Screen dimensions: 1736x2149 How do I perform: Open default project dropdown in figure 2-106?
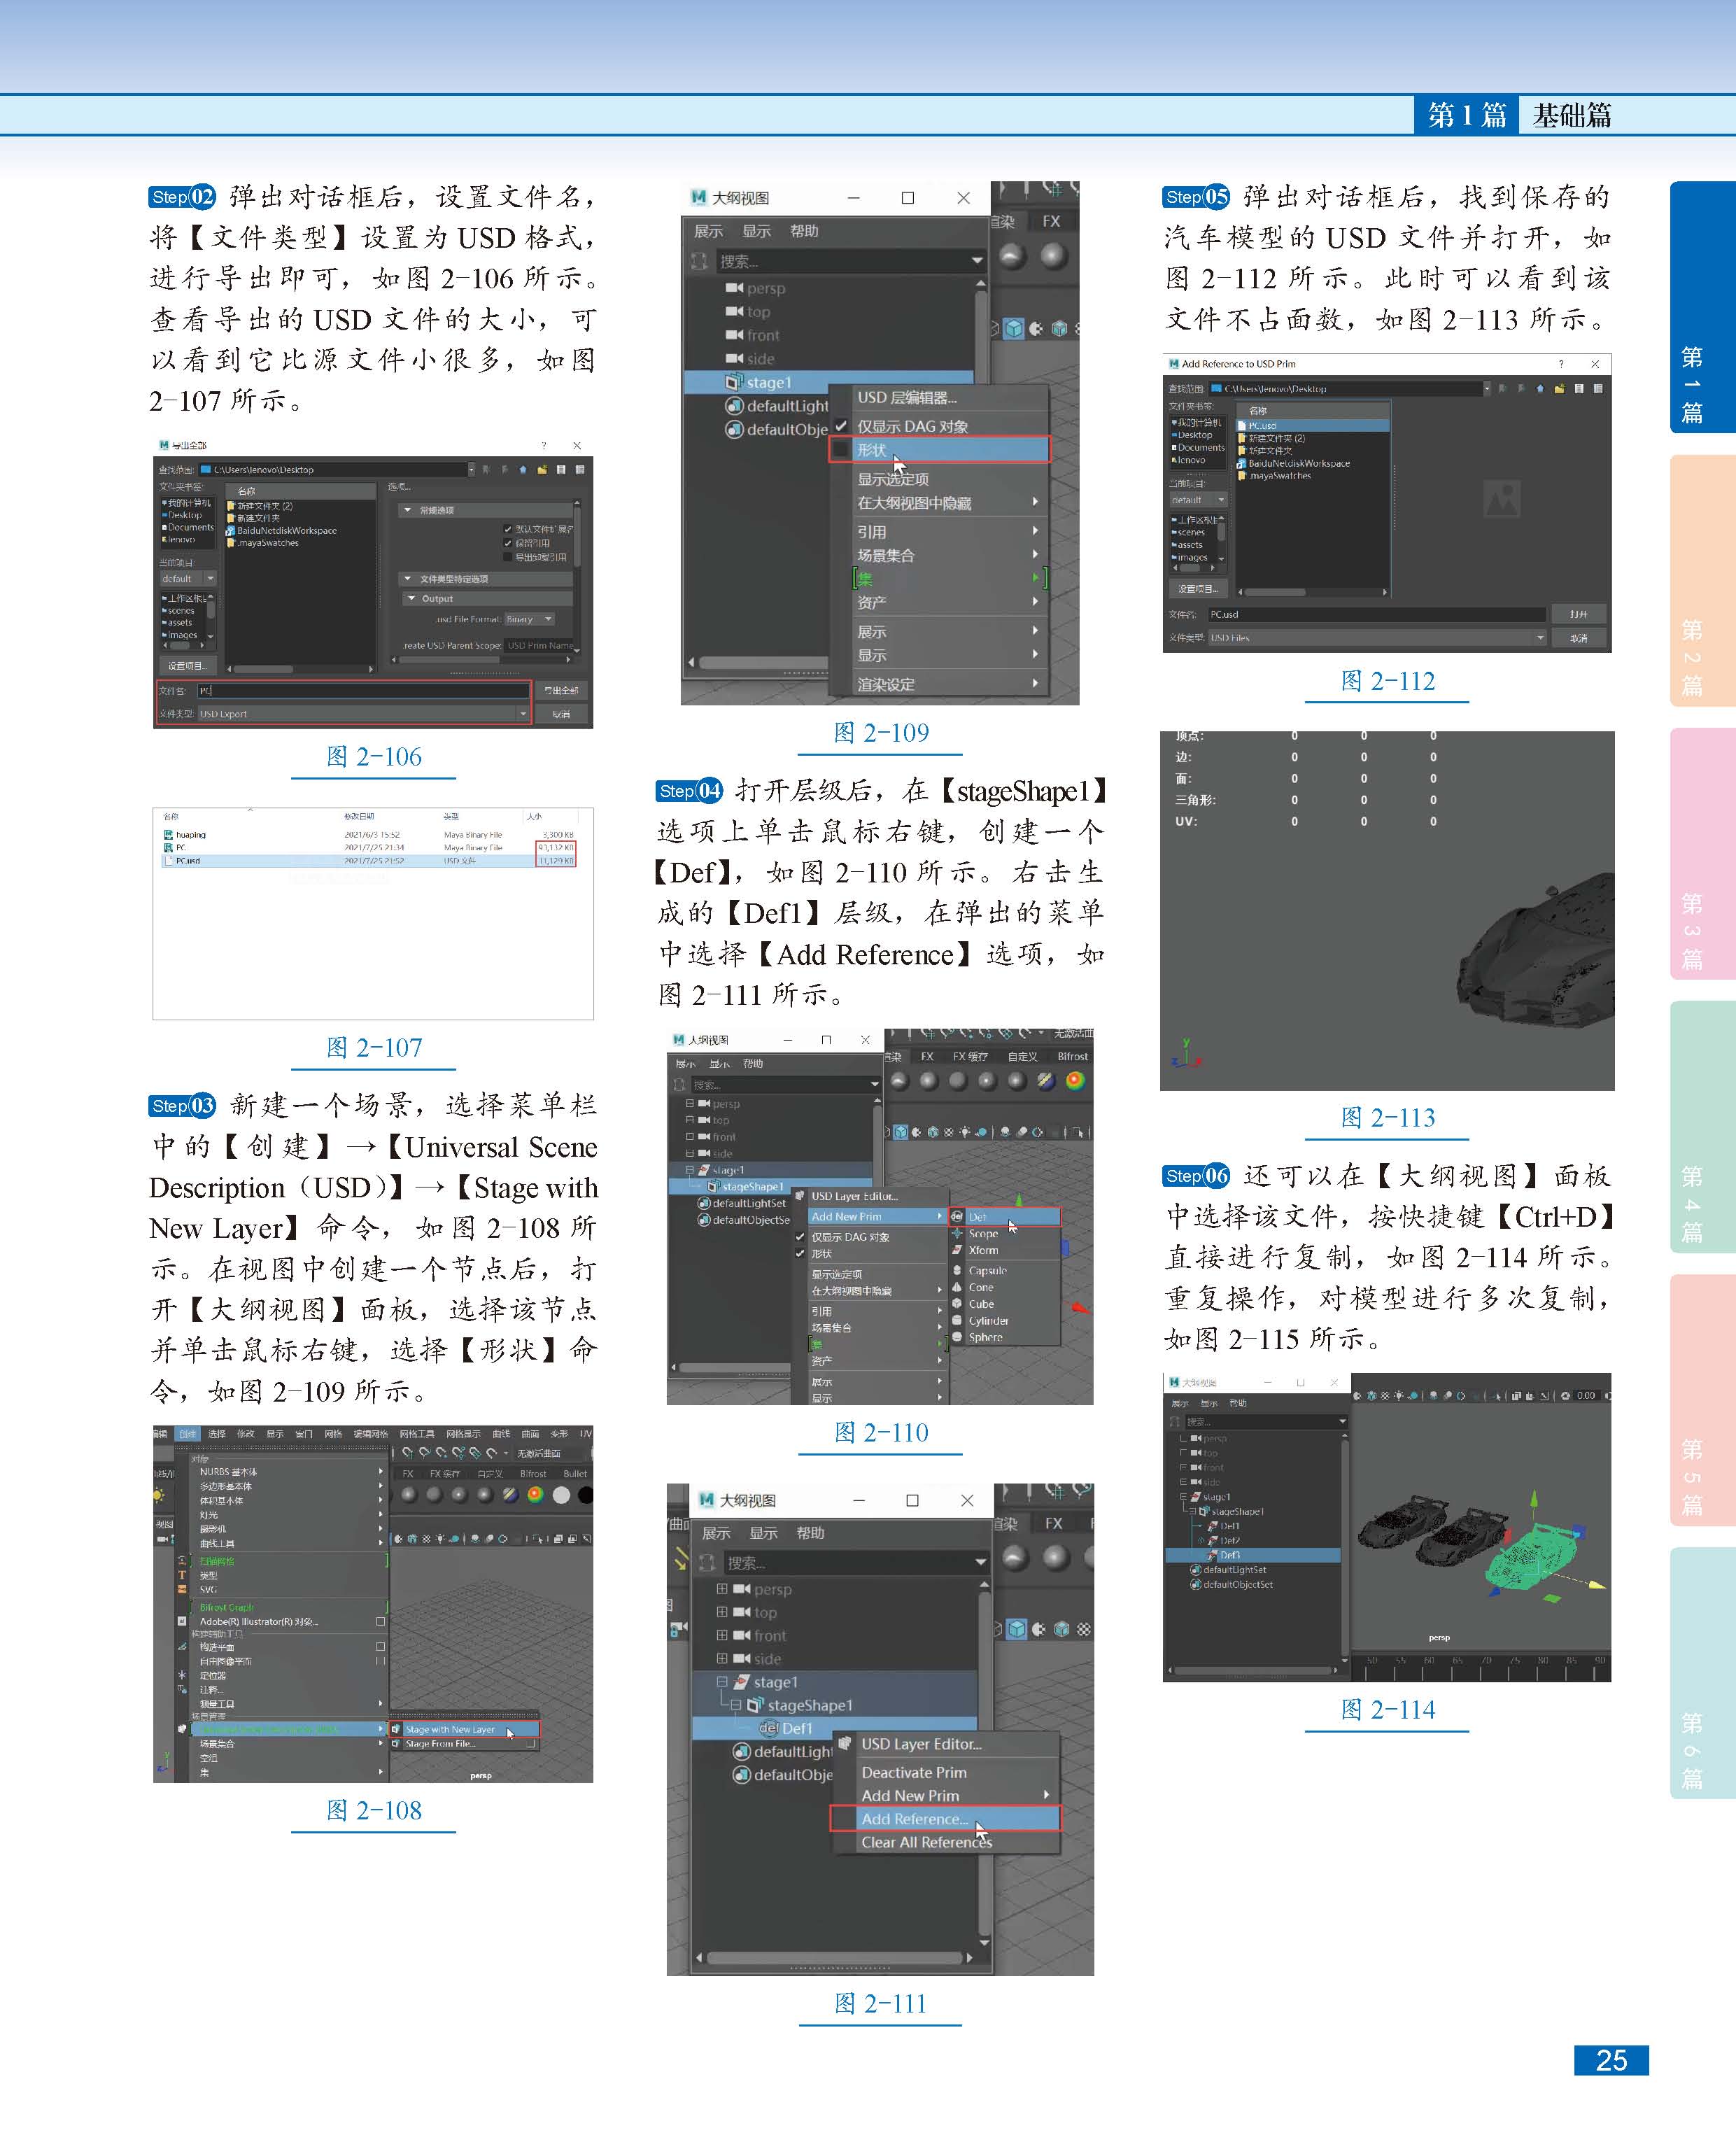click(x=188, y=579)
